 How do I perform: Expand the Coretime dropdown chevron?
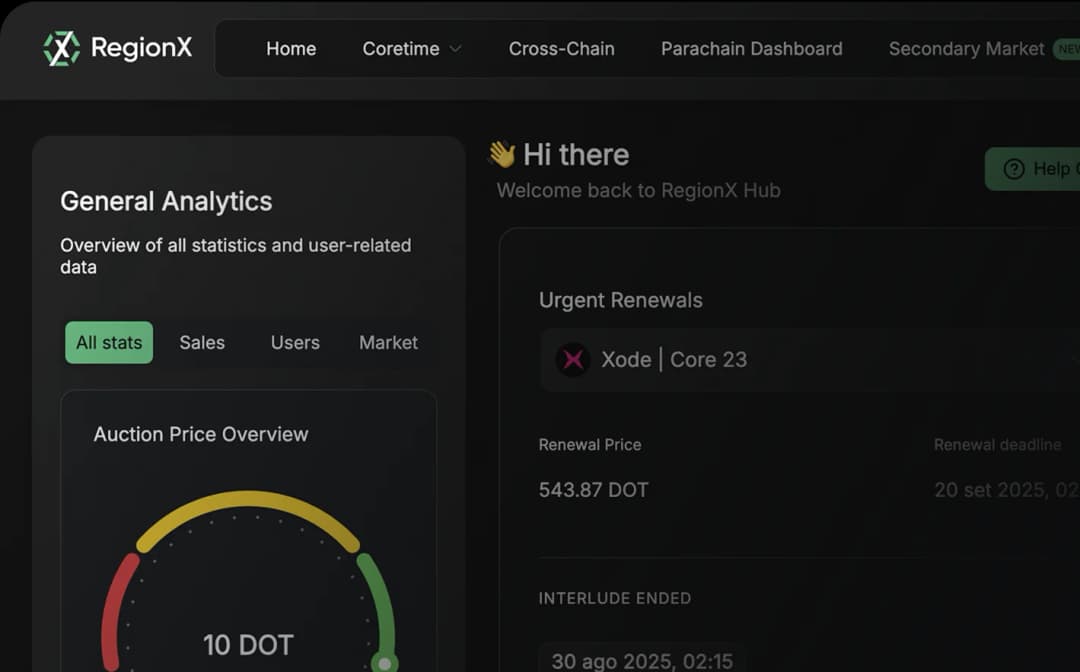(x=456, y=49)
